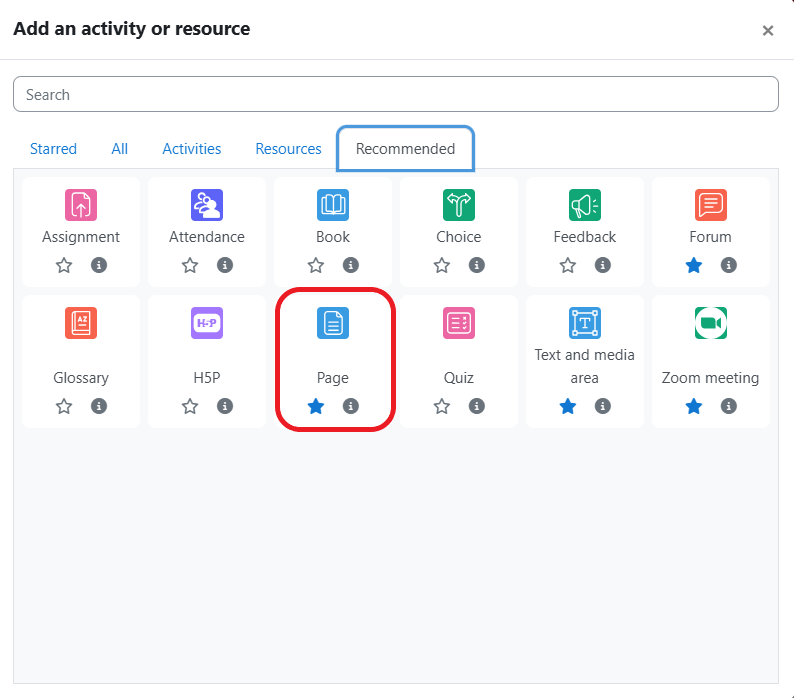Open the Assignment activity icon
794x698 pixels.
pyautogui.click(x=81, y=205)
